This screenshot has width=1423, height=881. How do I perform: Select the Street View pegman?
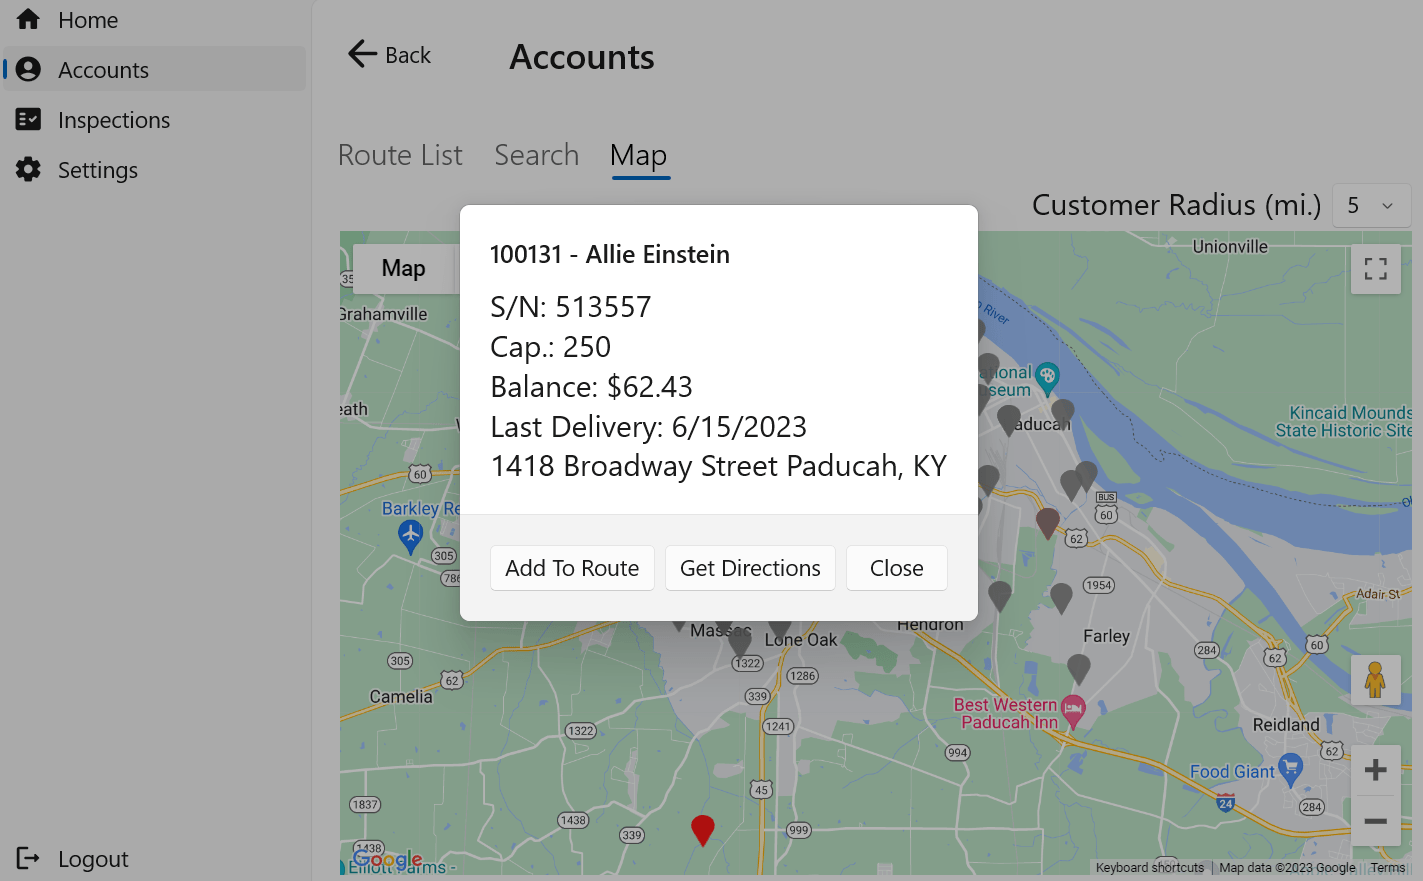[x=1375, y=680]
